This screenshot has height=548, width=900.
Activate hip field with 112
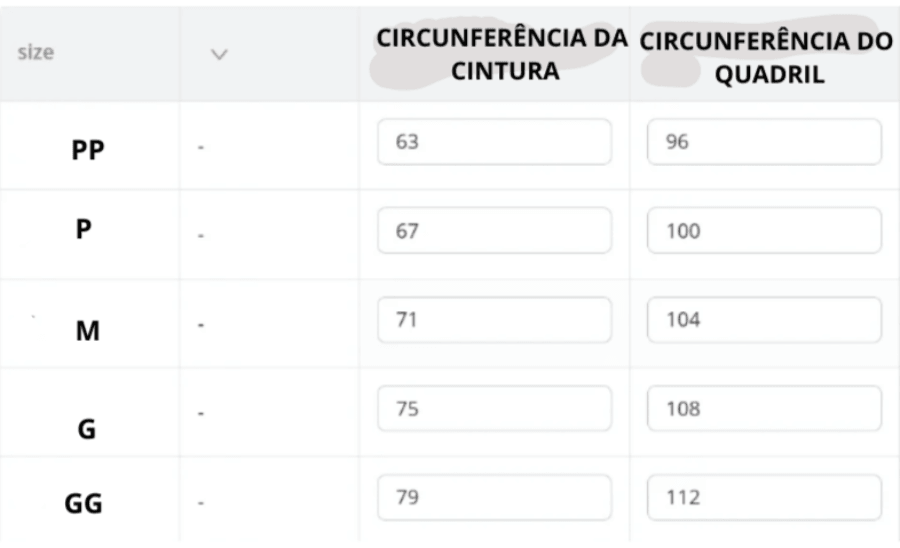tap(764, 498)
